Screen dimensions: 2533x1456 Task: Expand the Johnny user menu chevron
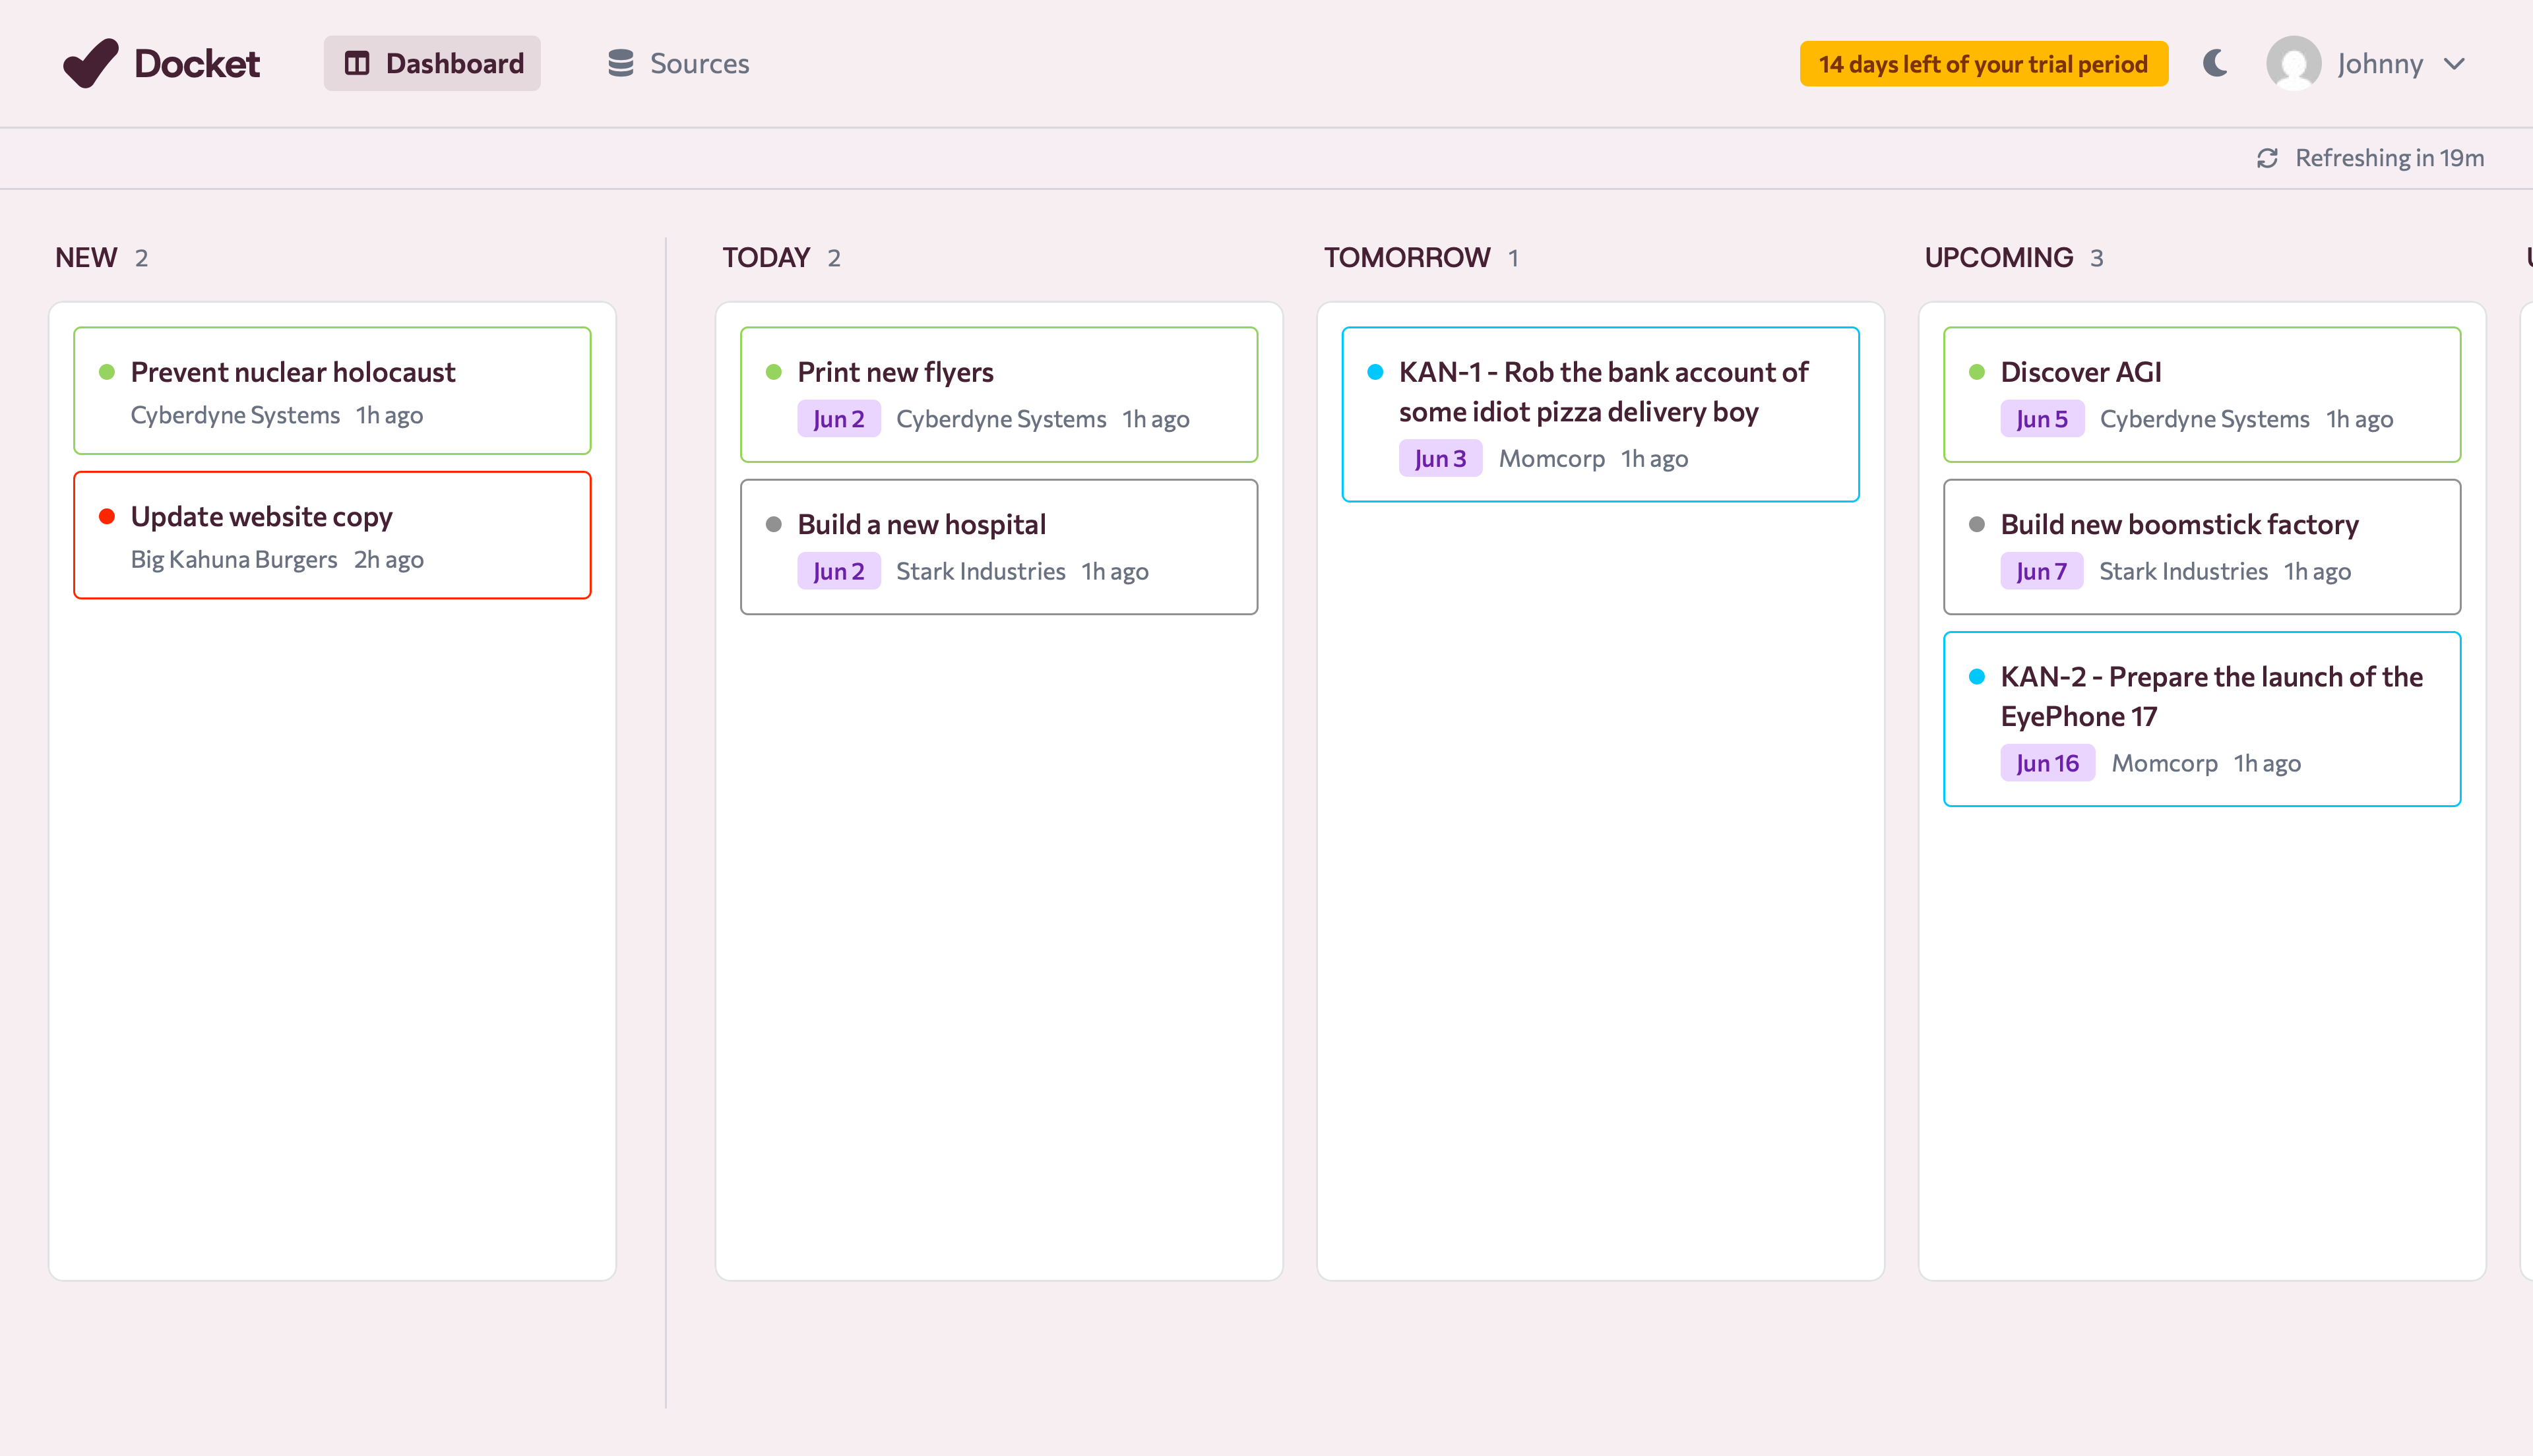coord(2454,64)
